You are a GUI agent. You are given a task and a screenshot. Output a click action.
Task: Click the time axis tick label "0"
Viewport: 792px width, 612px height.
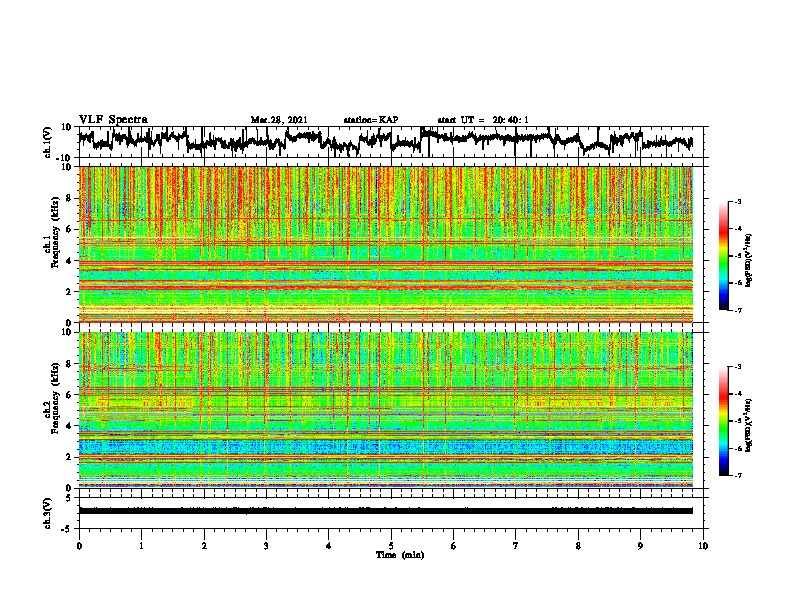[79, 546]
